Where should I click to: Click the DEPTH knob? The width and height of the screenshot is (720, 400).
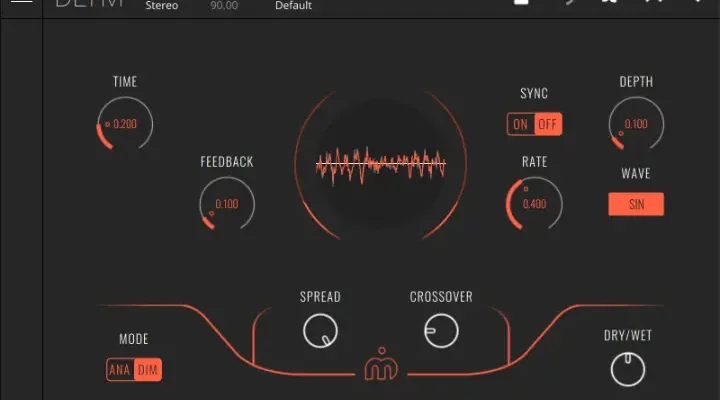635,125
